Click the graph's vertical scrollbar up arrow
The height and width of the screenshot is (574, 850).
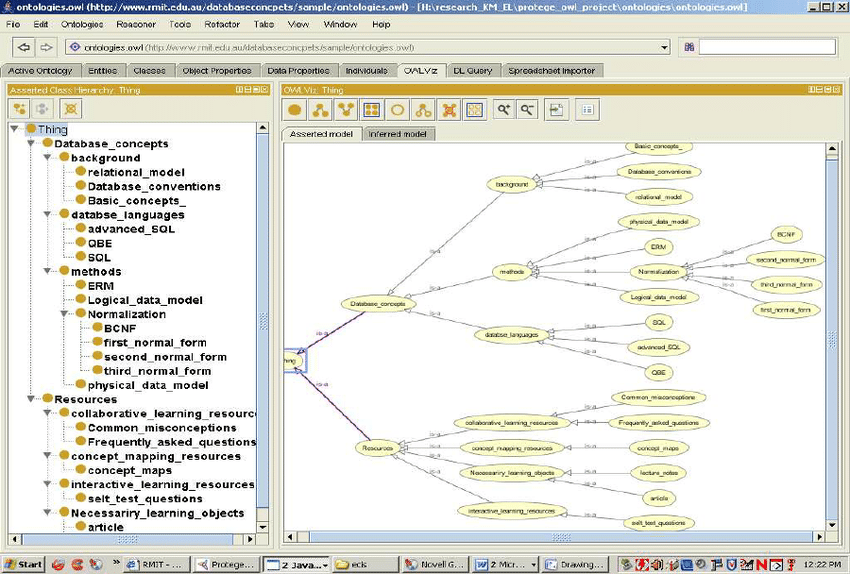tap(832, 147)
